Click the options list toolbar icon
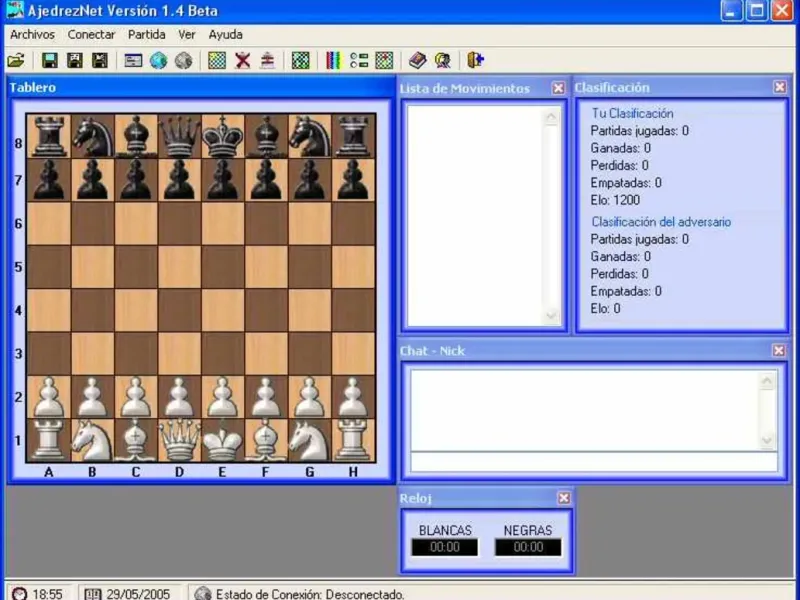Viewport: 800px width, 600px height. point(359,61)
